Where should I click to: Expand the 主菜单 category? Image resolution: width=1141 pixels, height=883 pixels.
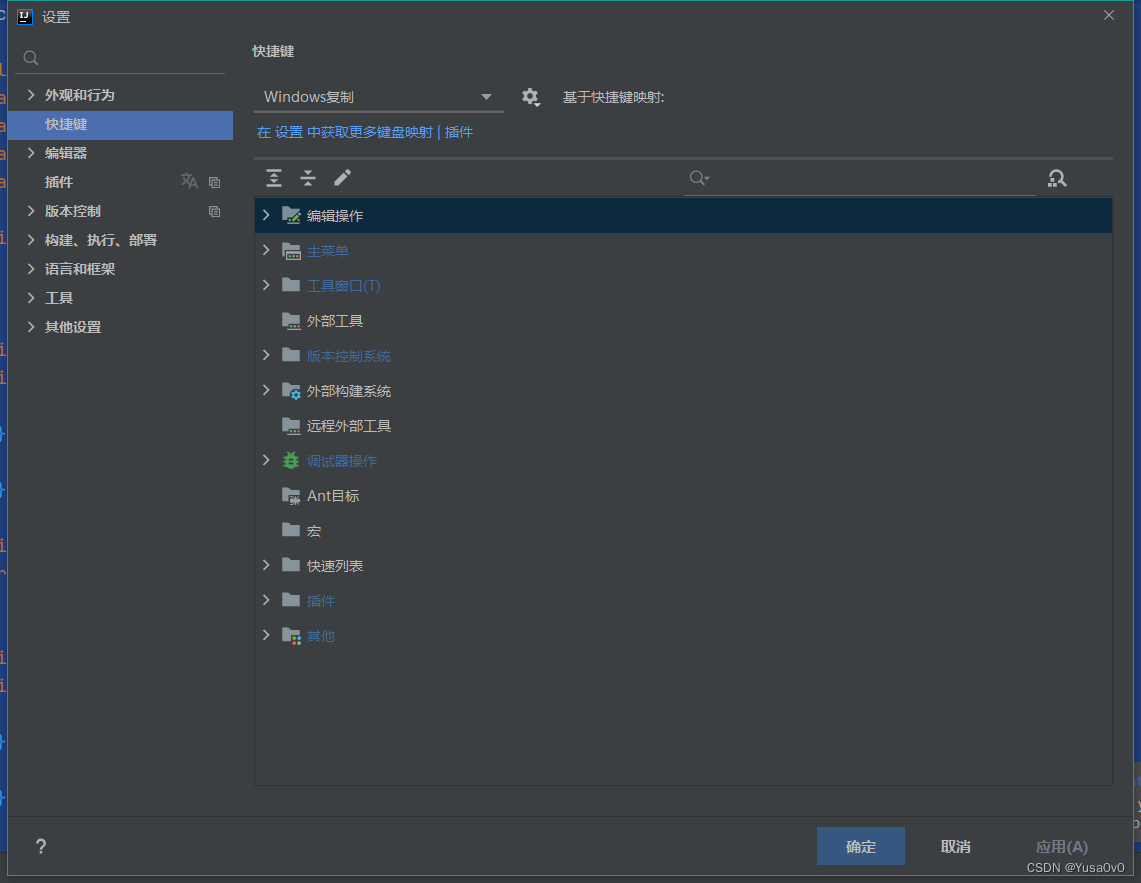[265, 250]
